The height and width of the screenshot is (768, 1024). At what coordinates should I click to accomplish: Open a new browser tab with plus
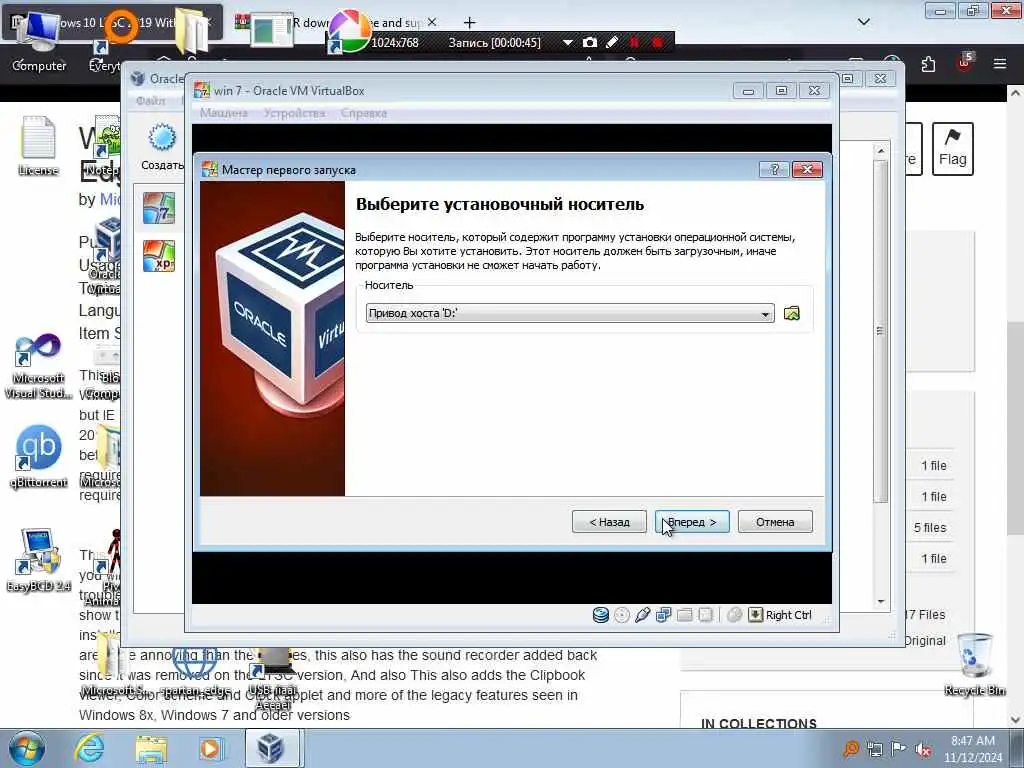click(470, 23)
